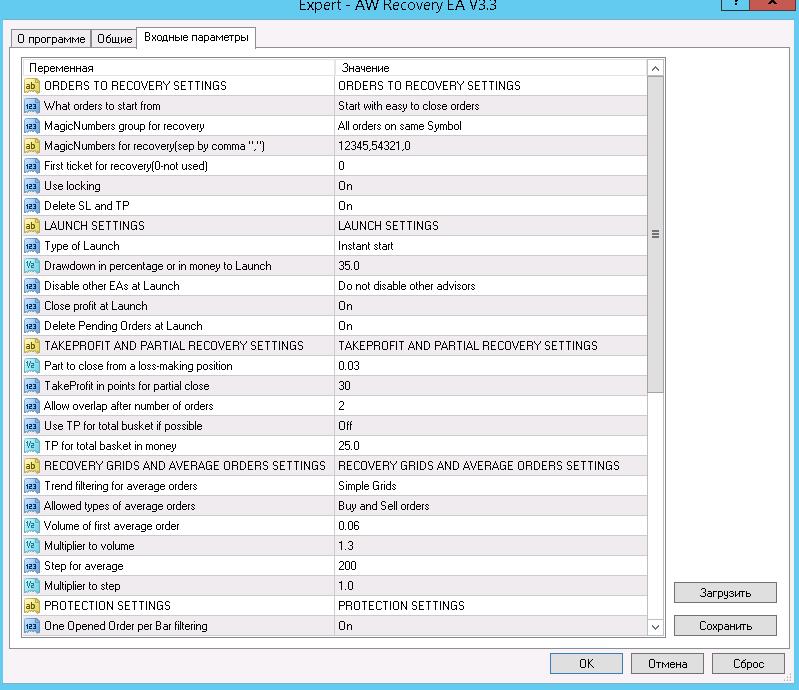Screen dimensions: 799x690
Task: Click the Переменная column header
Action: [x=178, y=68]
